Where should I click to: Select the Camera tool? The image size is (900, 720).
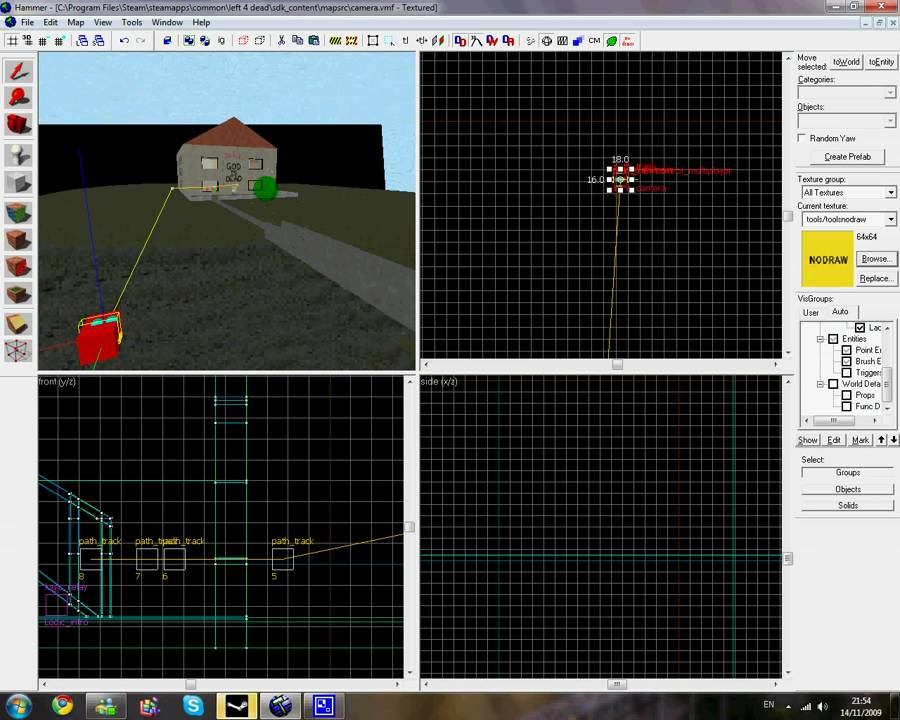coord(18,124)
